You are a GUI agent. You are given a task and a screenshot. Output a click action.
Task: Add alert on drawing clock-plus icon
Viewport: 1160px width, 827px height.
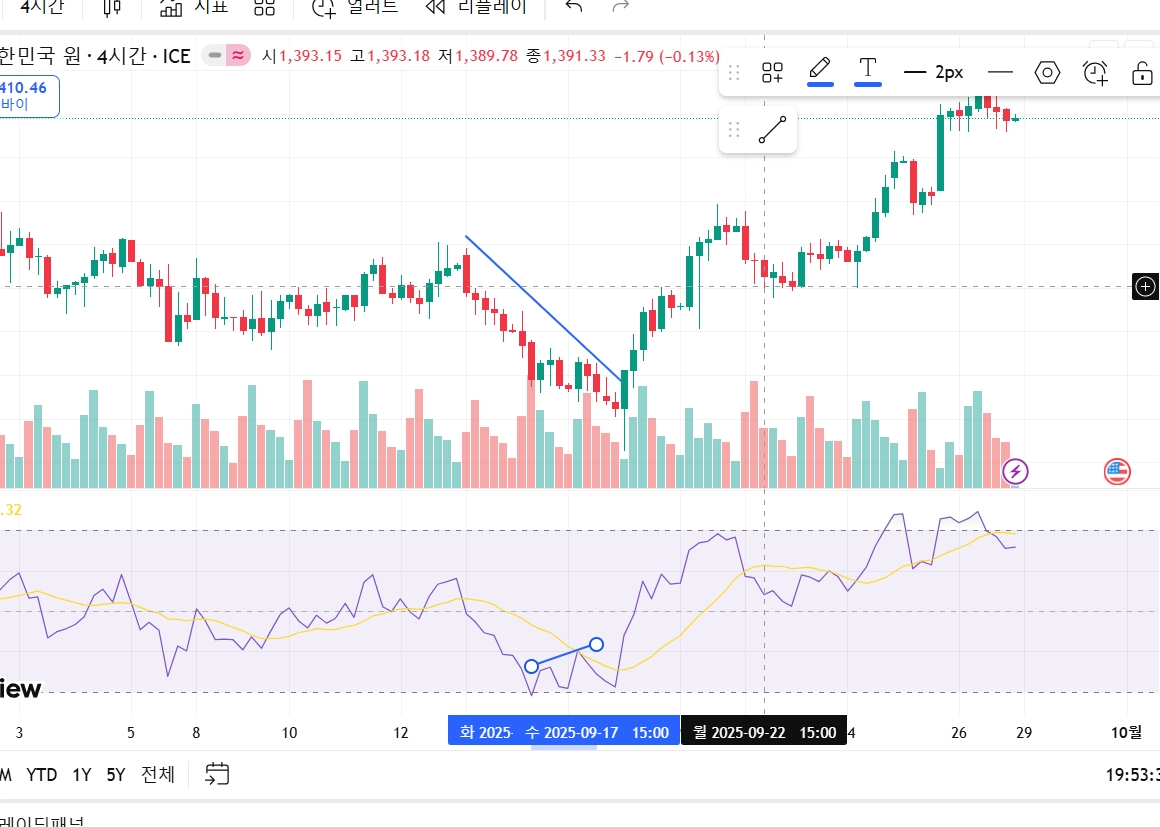1094,72
